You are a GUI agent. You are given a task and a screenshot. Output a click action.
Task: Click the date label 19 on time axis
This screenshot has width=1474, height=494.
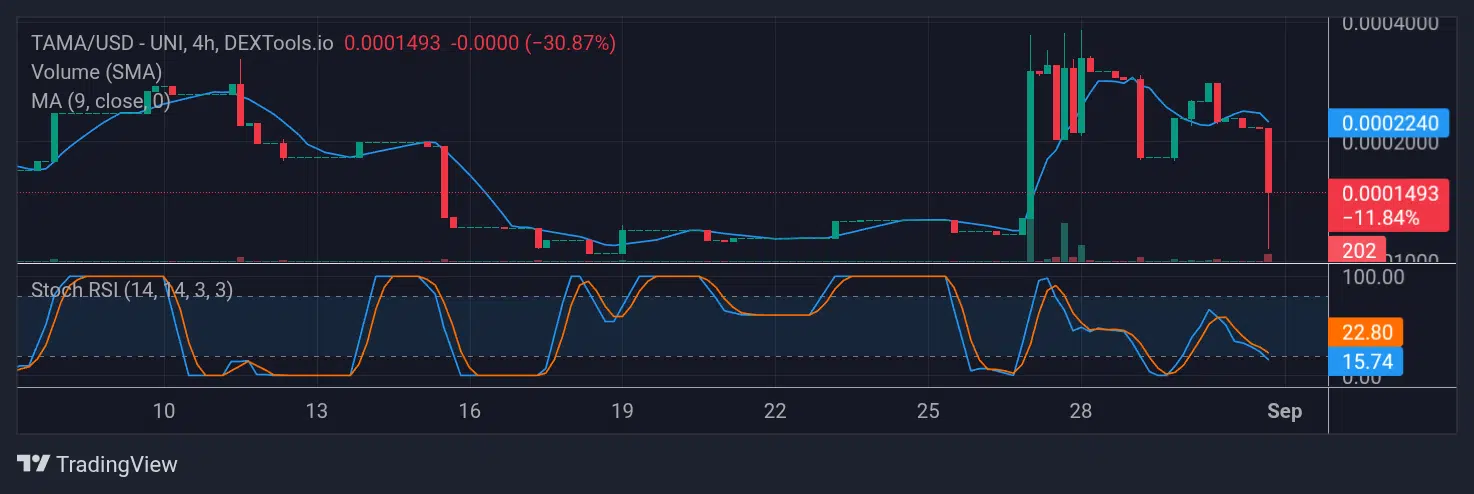(x=622, y=411)
